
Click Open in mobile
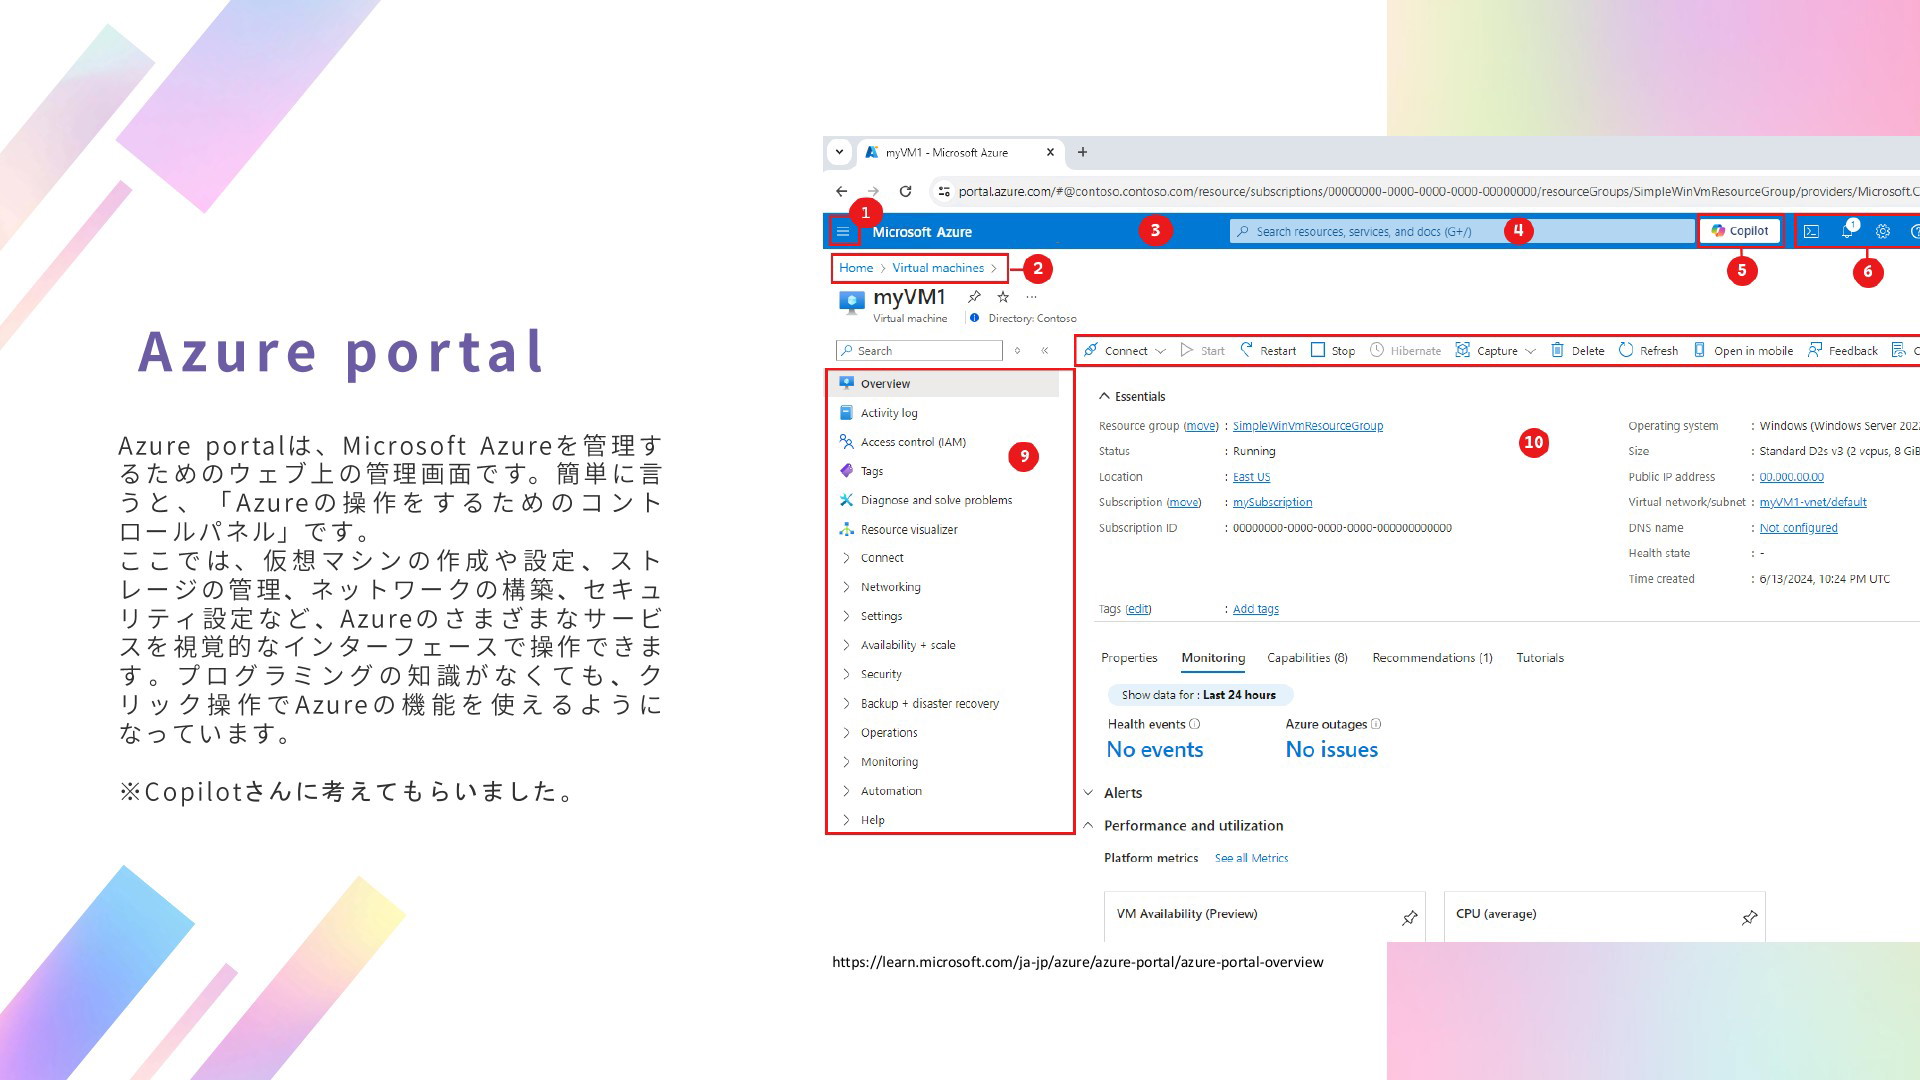[1743, 351]
